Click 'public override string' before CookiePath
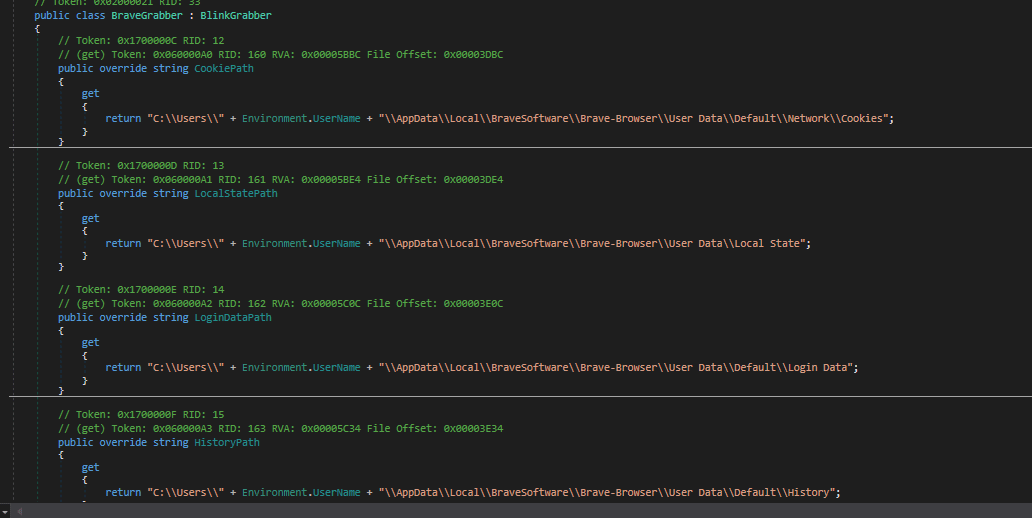1032x518 pixels. [x=123, y=68]
